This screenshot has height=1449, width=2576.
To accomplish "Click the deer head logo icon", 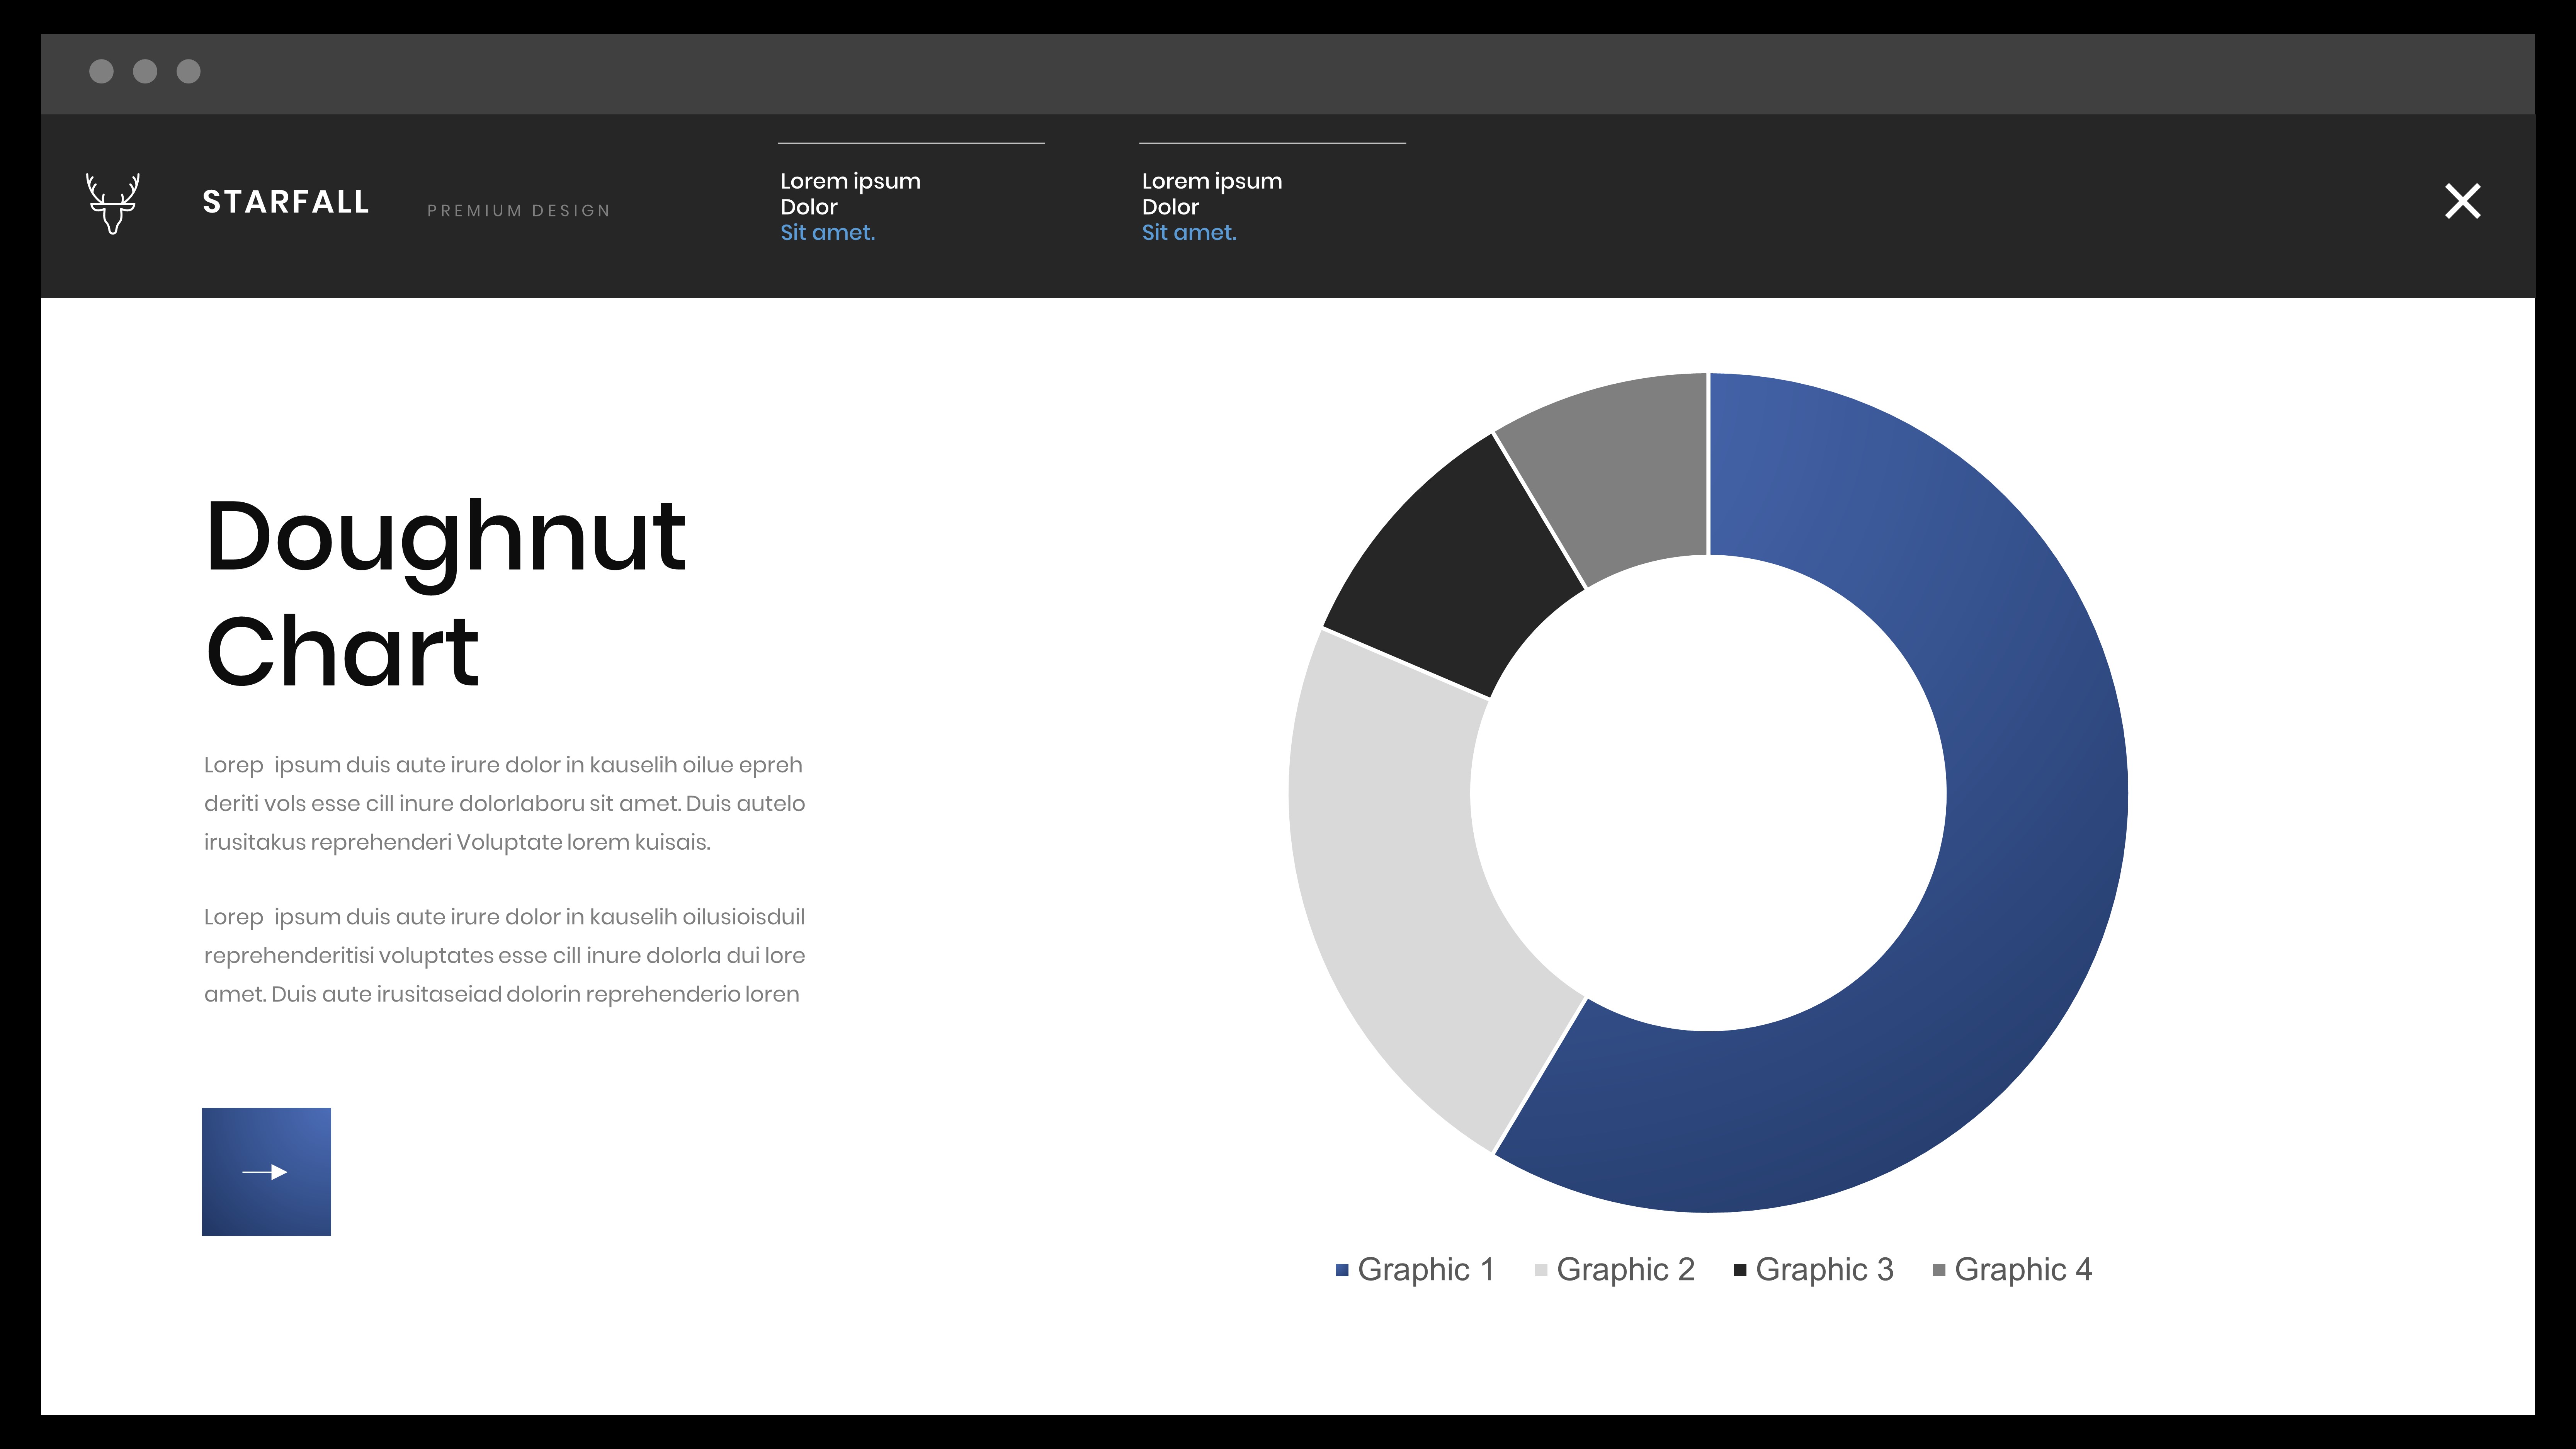I will [x=112, y=203].
